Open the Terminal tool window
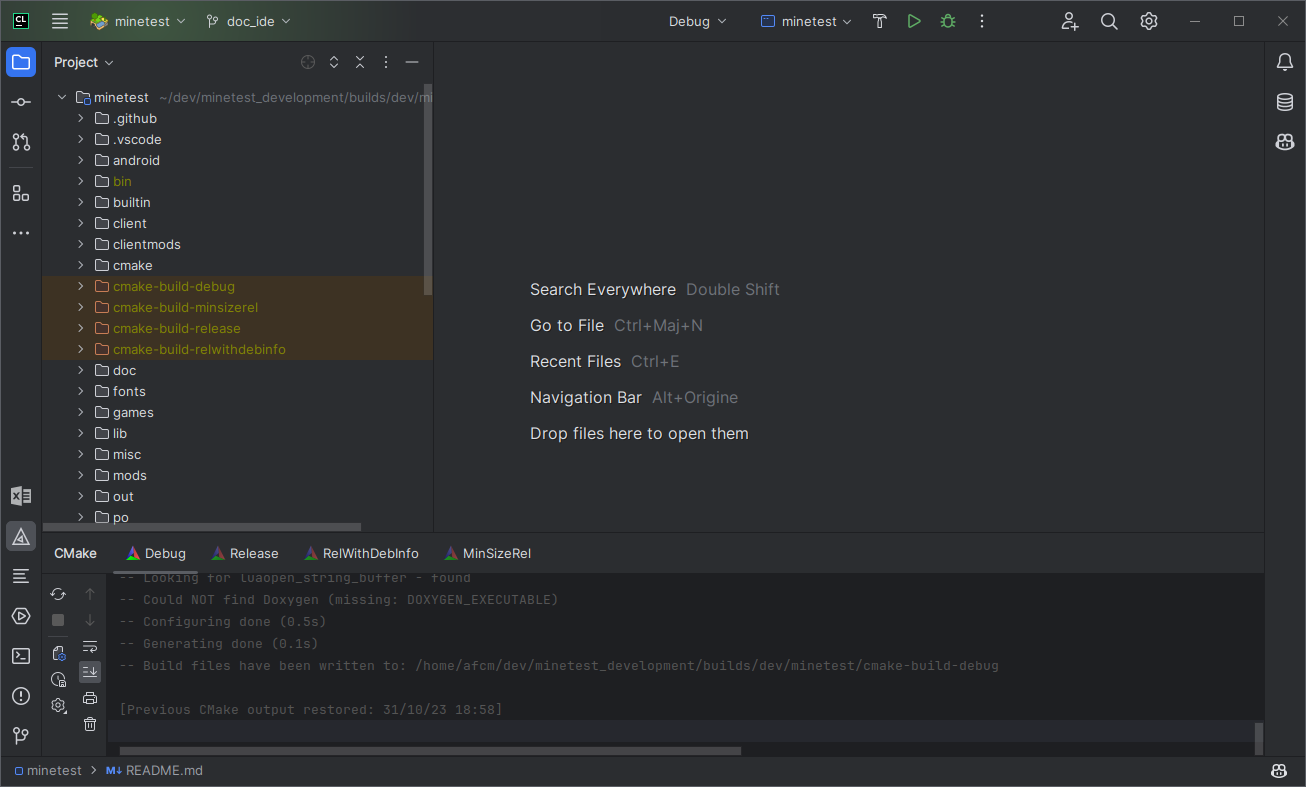The image size is (1306, 787). pyautogui.click(x=21, y=654)
